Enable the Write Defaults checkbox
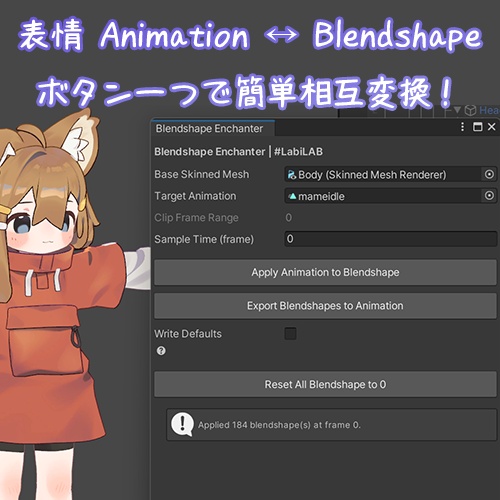Screen dimensions: 500x500 [x=290, y=333]
